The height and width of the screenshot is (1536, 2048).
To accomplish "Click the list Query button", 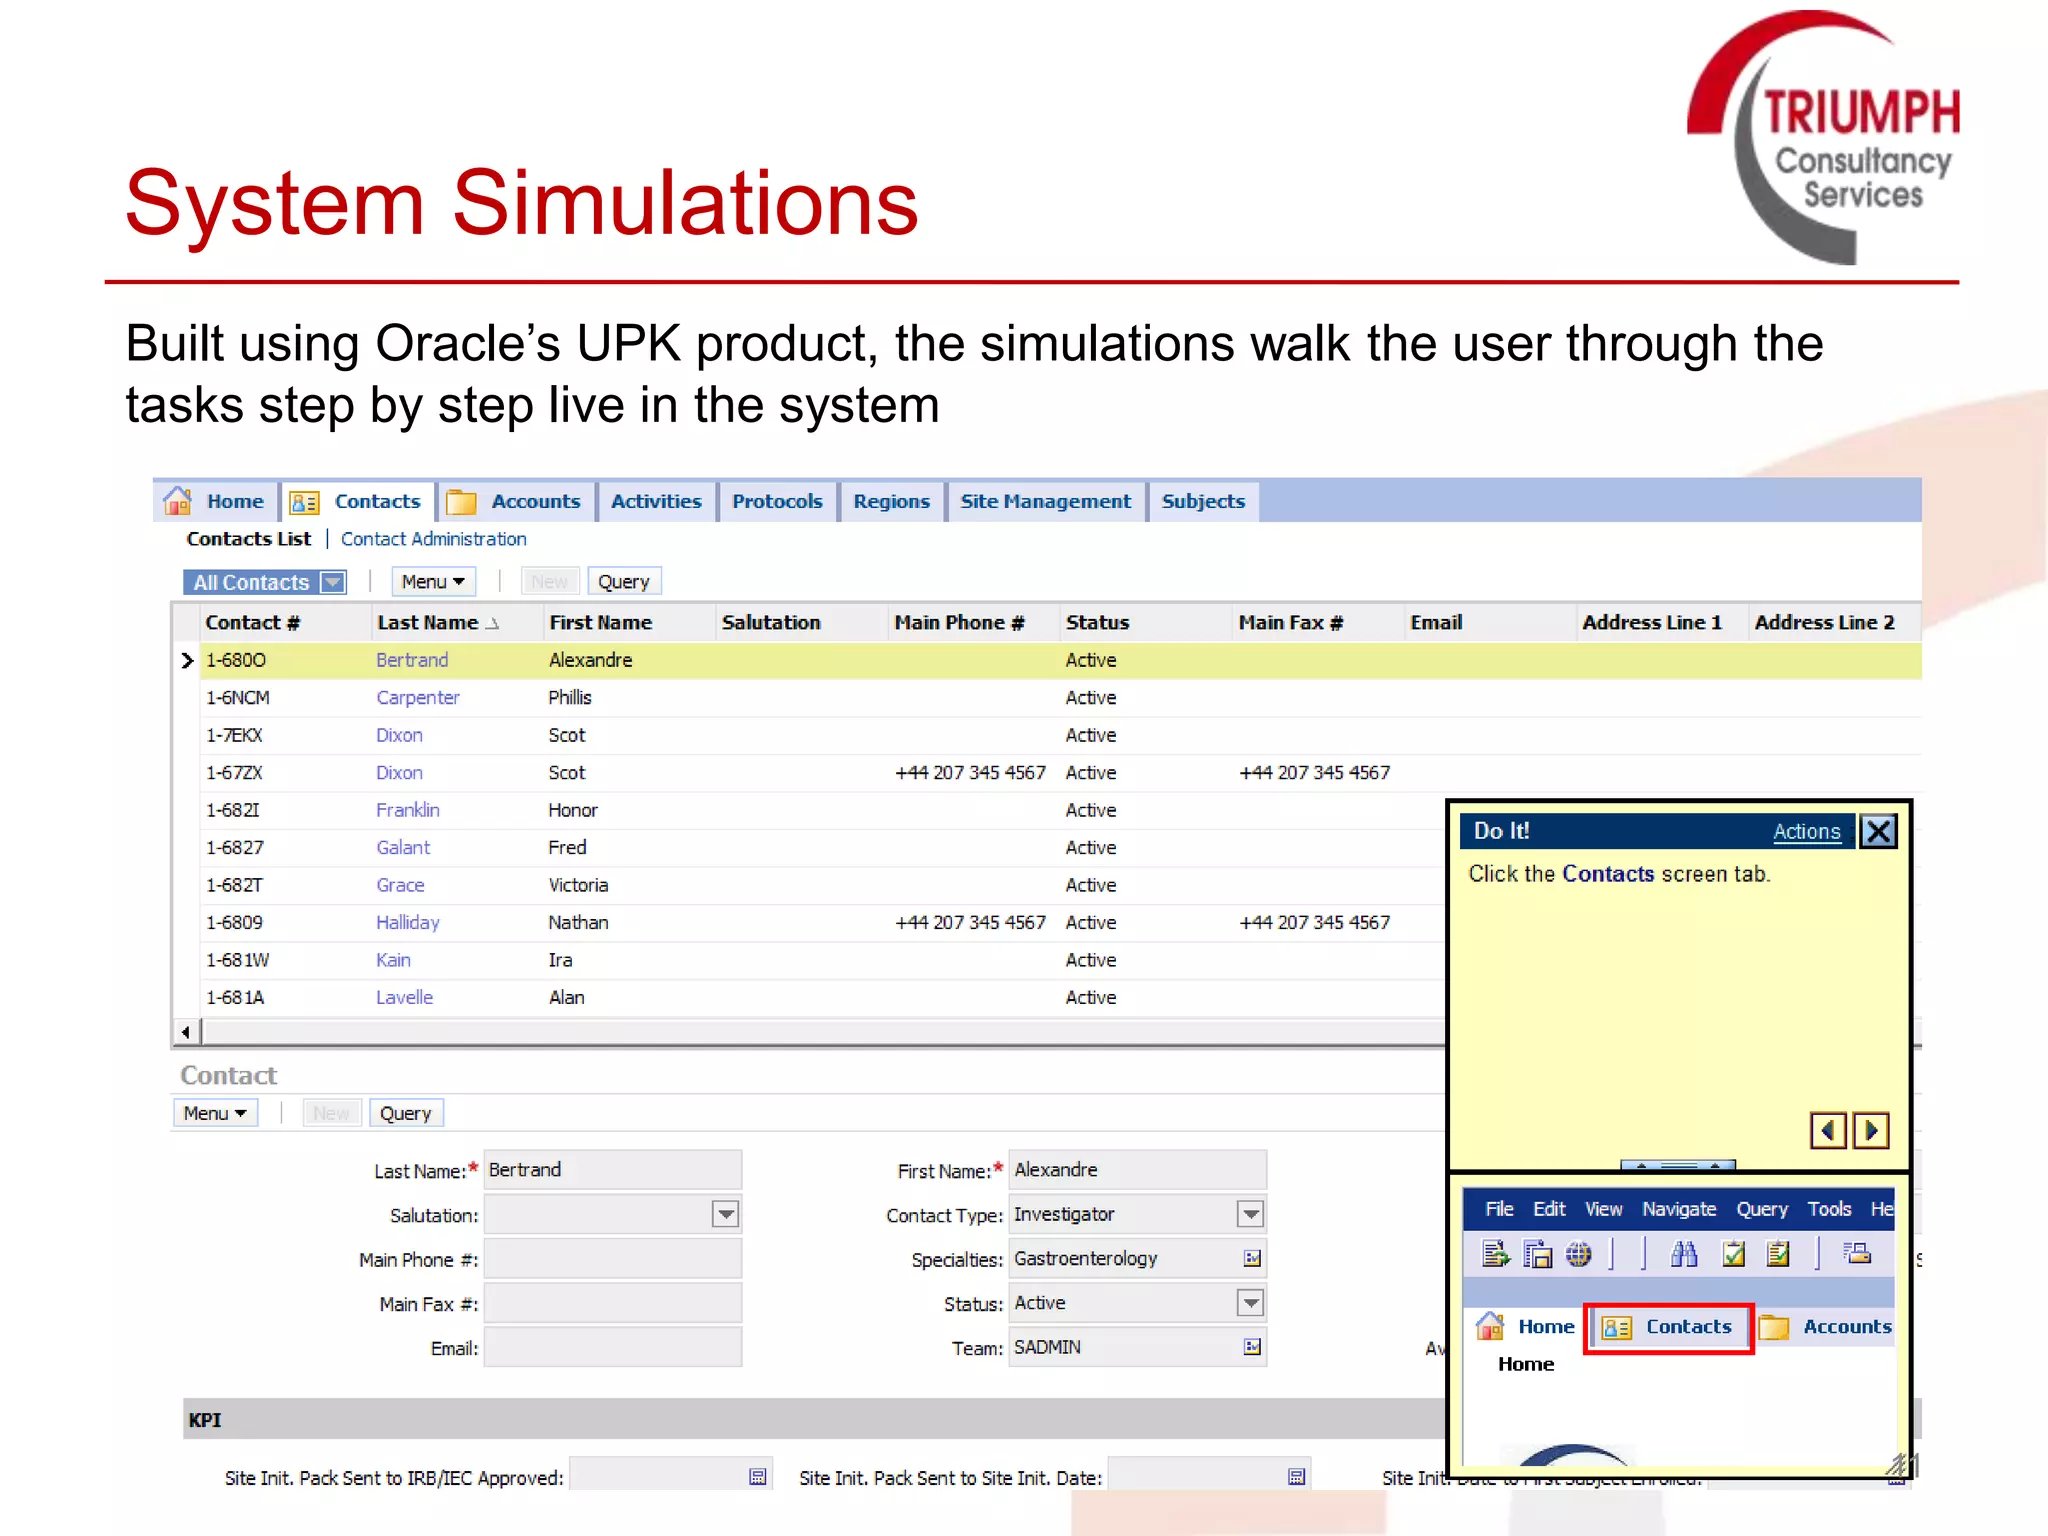I will pyautogui.click(x=624, y=582).
